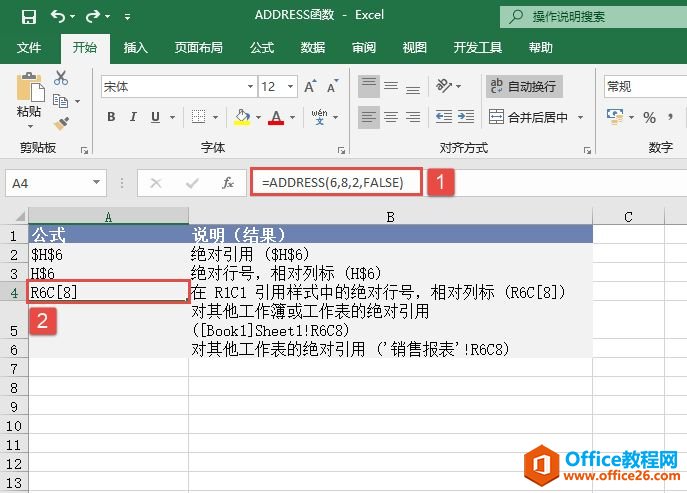The width and height of the screenshot is (687, 493).
Task: Click the Borders icon
Action: 198,117
